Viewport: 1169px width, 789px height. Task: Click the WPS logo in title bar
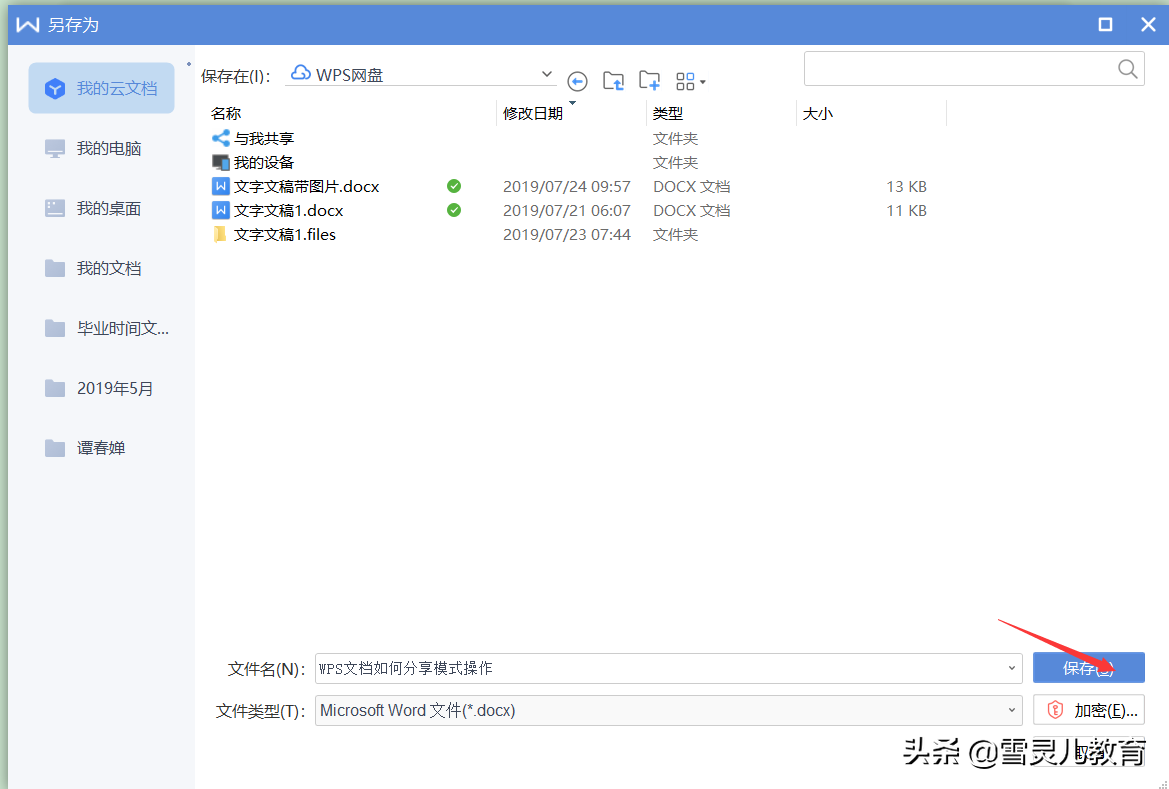click(28, 25)
